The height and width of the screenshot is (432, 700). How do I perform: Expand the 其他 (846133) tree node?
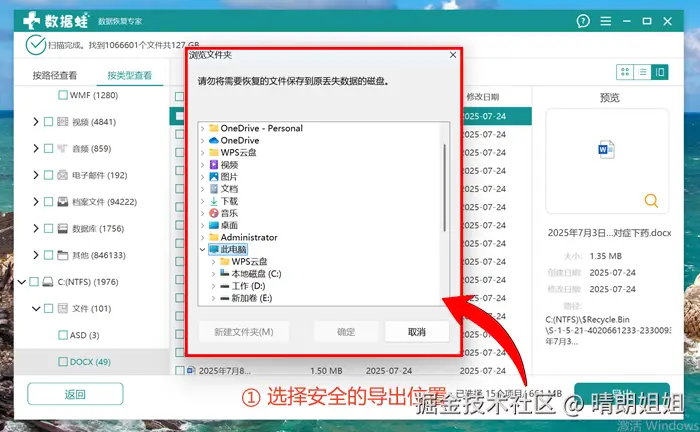36,255
